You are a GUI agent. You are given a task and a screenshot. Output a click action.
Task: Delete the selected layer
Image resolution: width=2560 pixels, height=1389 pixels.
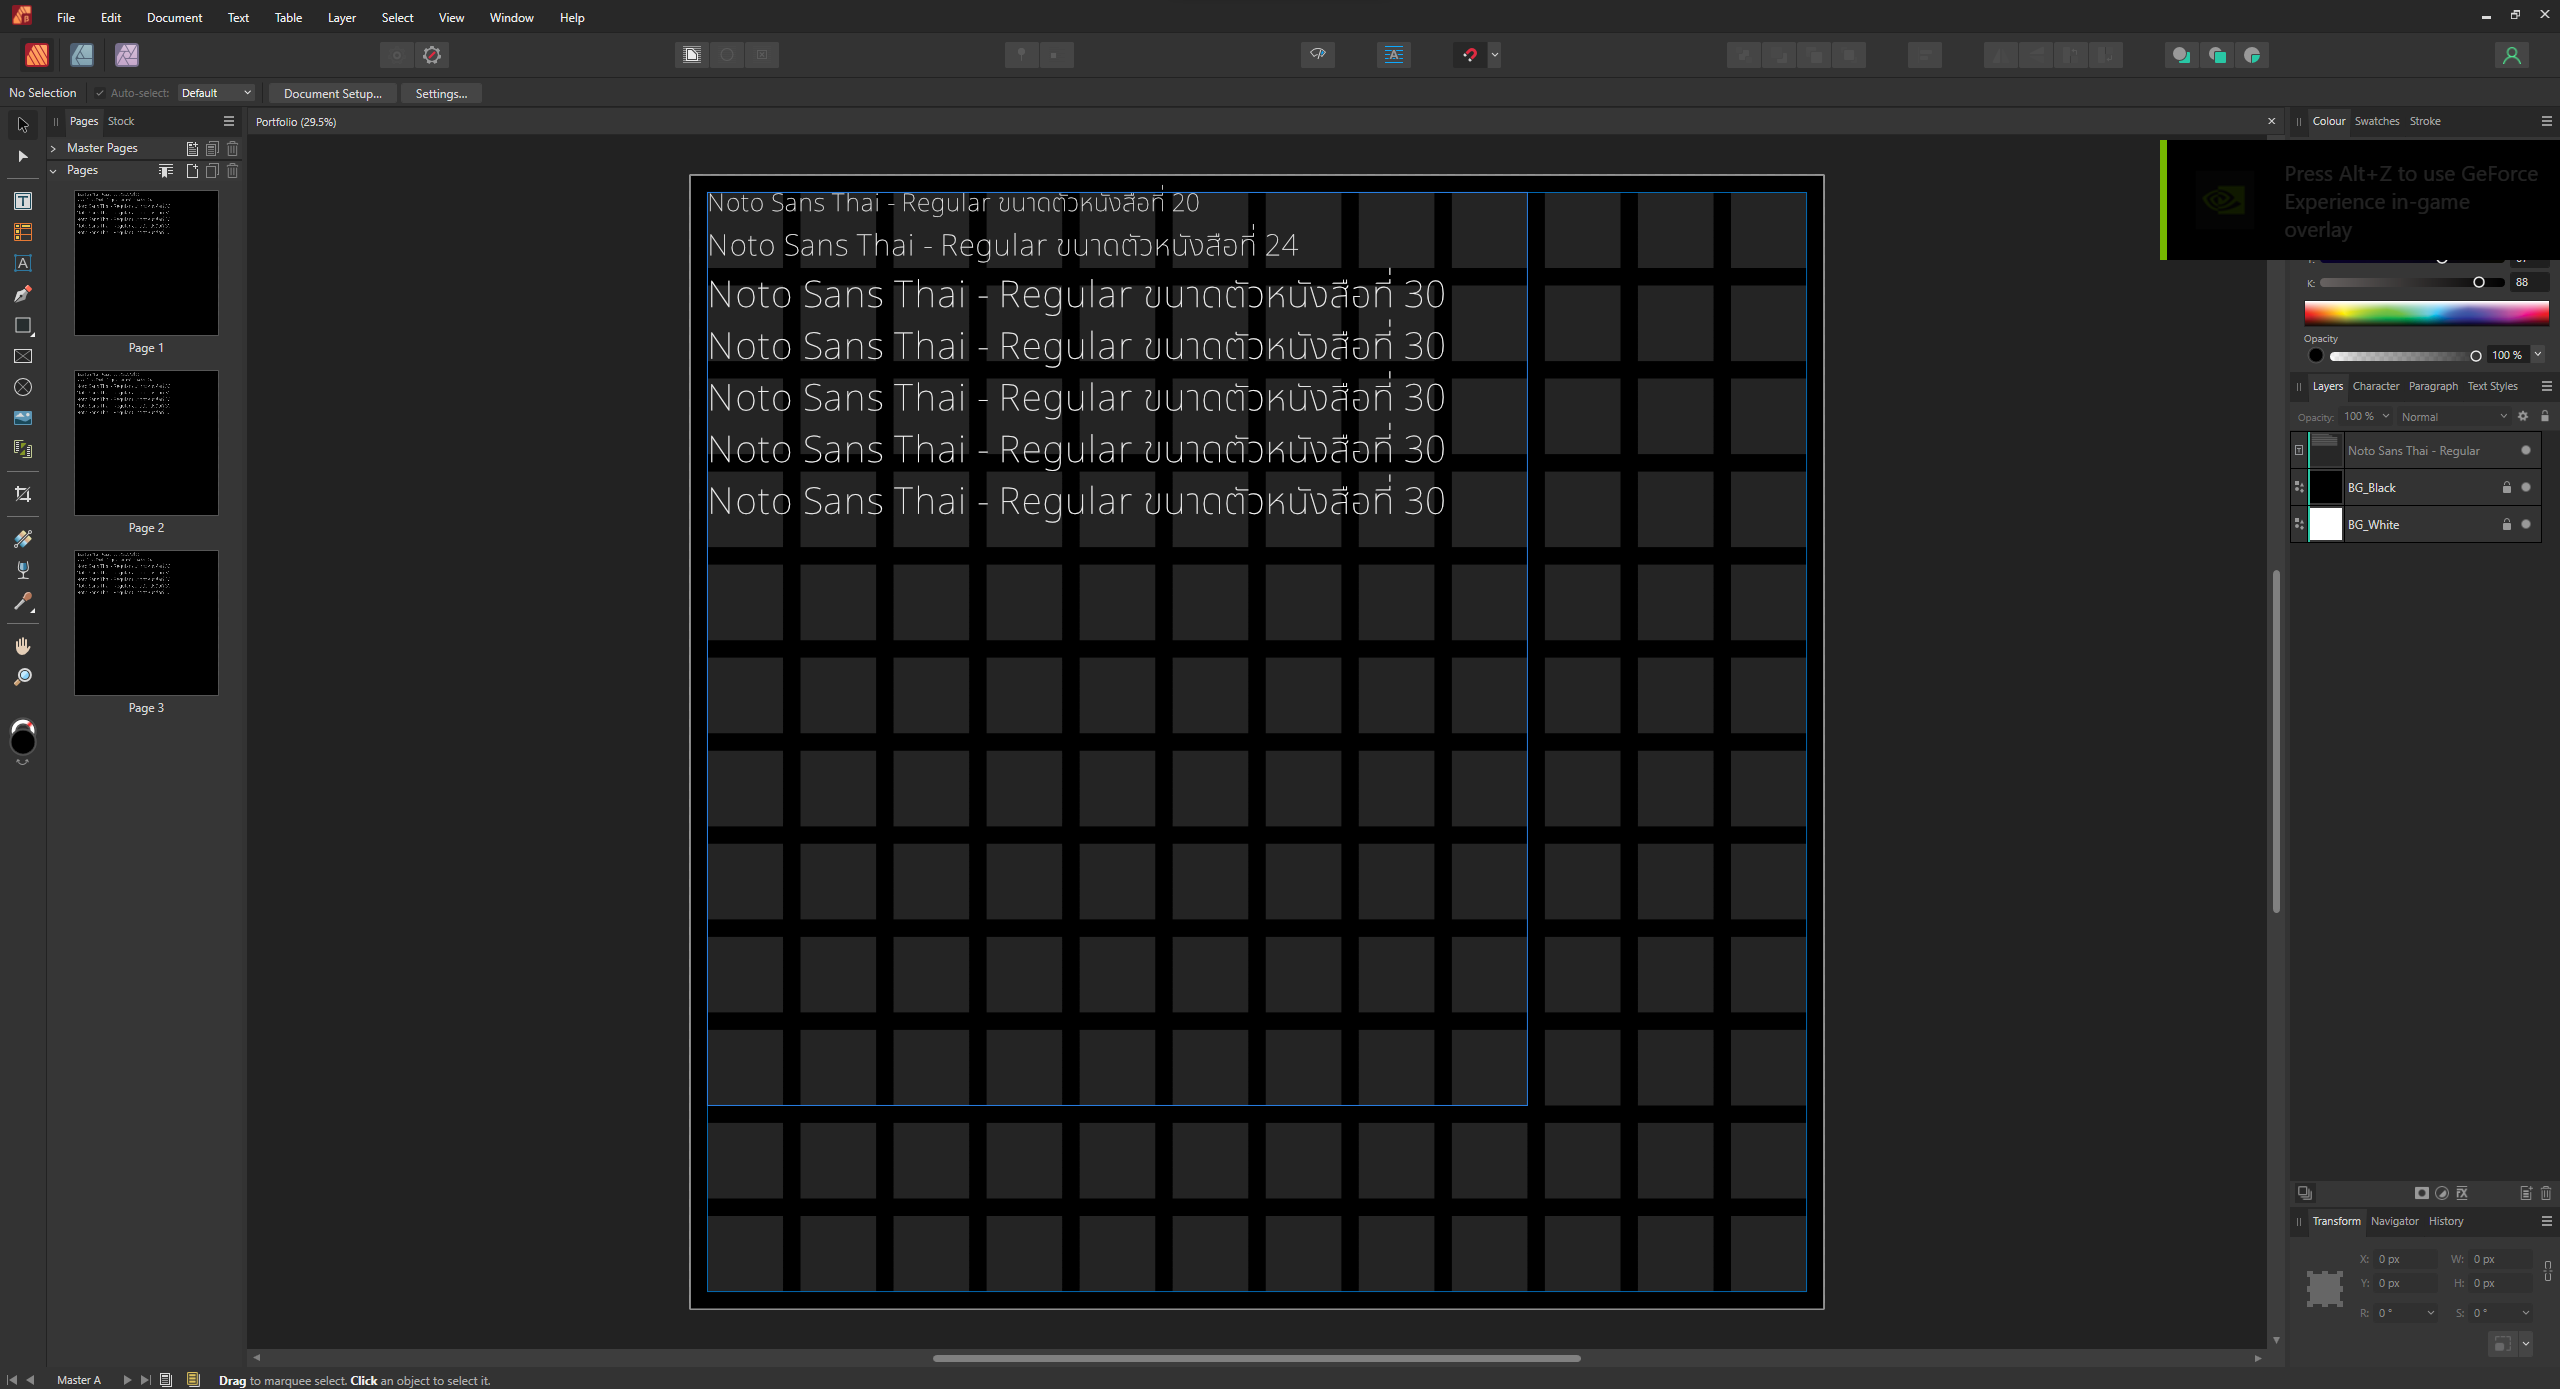[2546, 1193]
